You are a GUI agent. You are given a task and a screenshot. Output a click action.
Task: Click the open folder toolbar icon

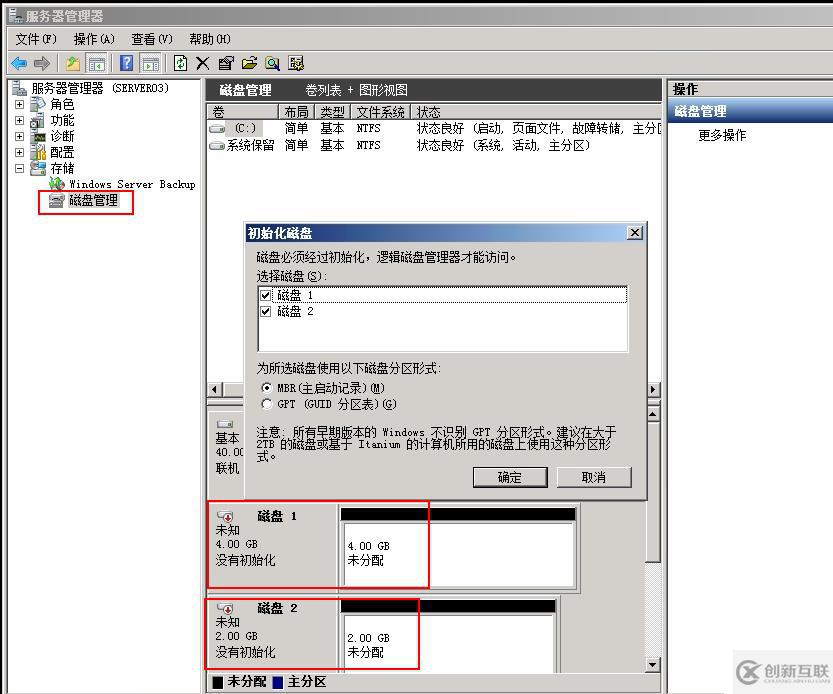pyautogui.click(x=249, y=63)
